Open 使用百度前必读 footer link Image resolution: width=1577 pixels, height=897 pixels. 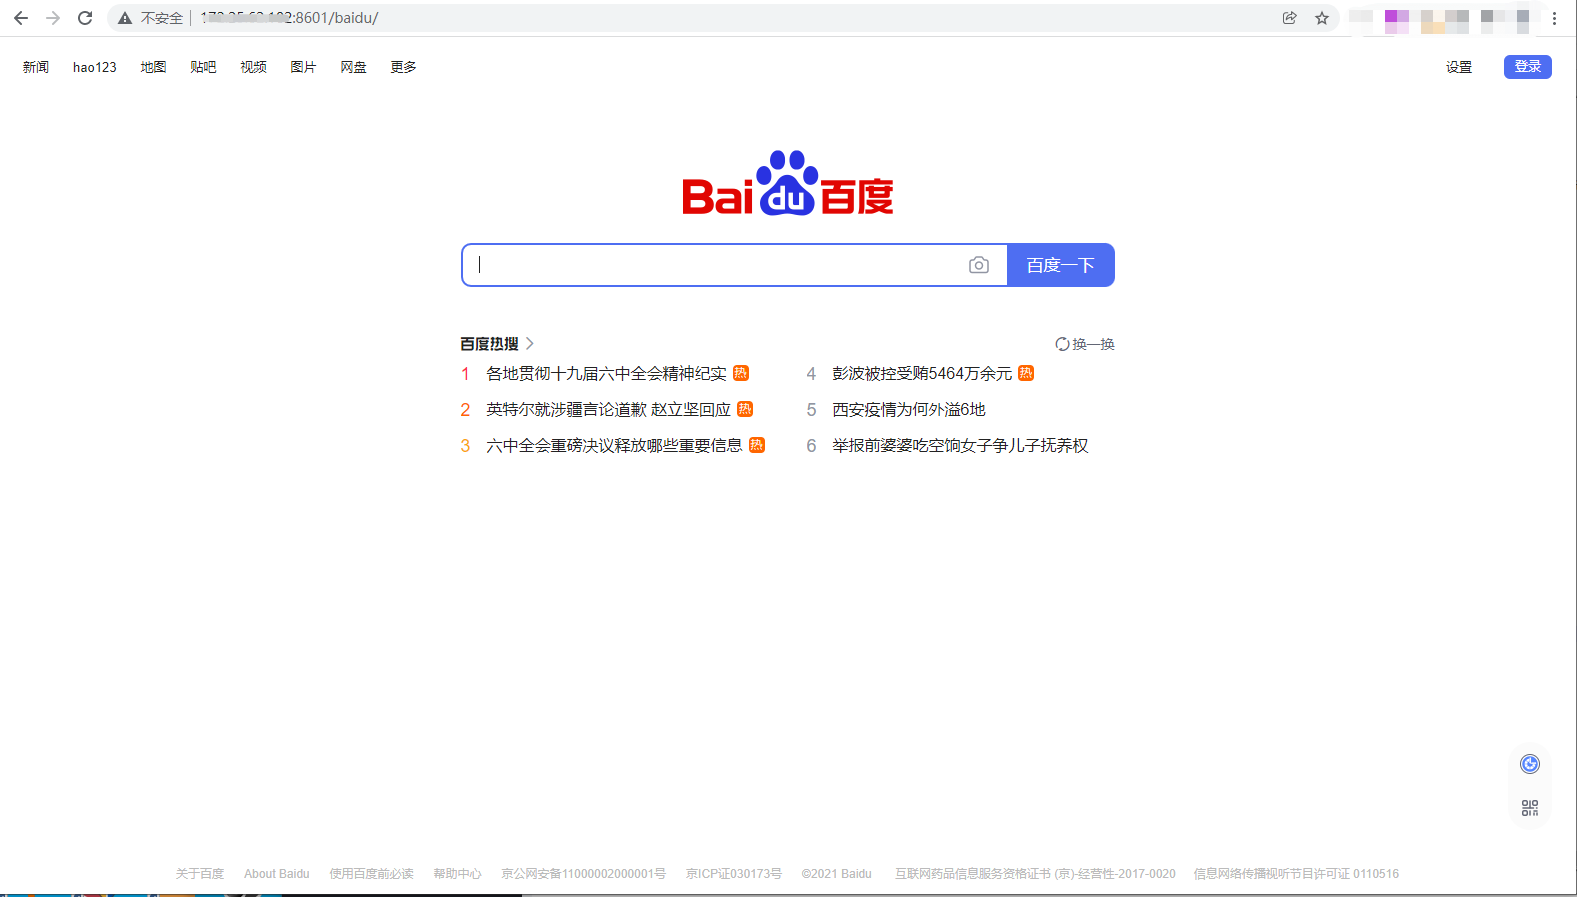(x=371, y=874)
